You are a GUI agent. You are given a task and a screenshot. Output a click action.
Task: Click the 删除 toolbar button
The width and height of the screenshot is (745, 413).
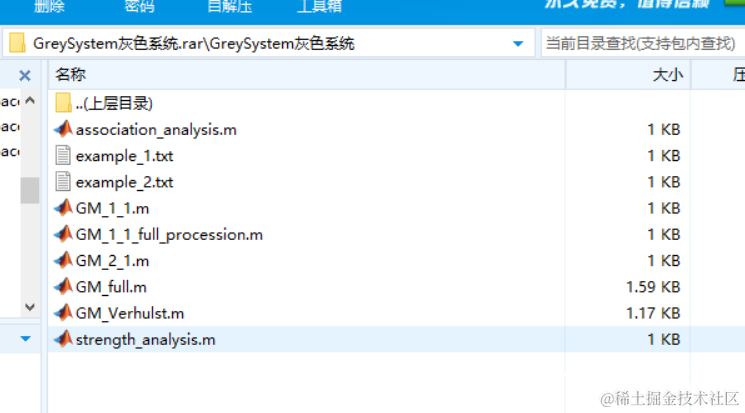[49, 6]
